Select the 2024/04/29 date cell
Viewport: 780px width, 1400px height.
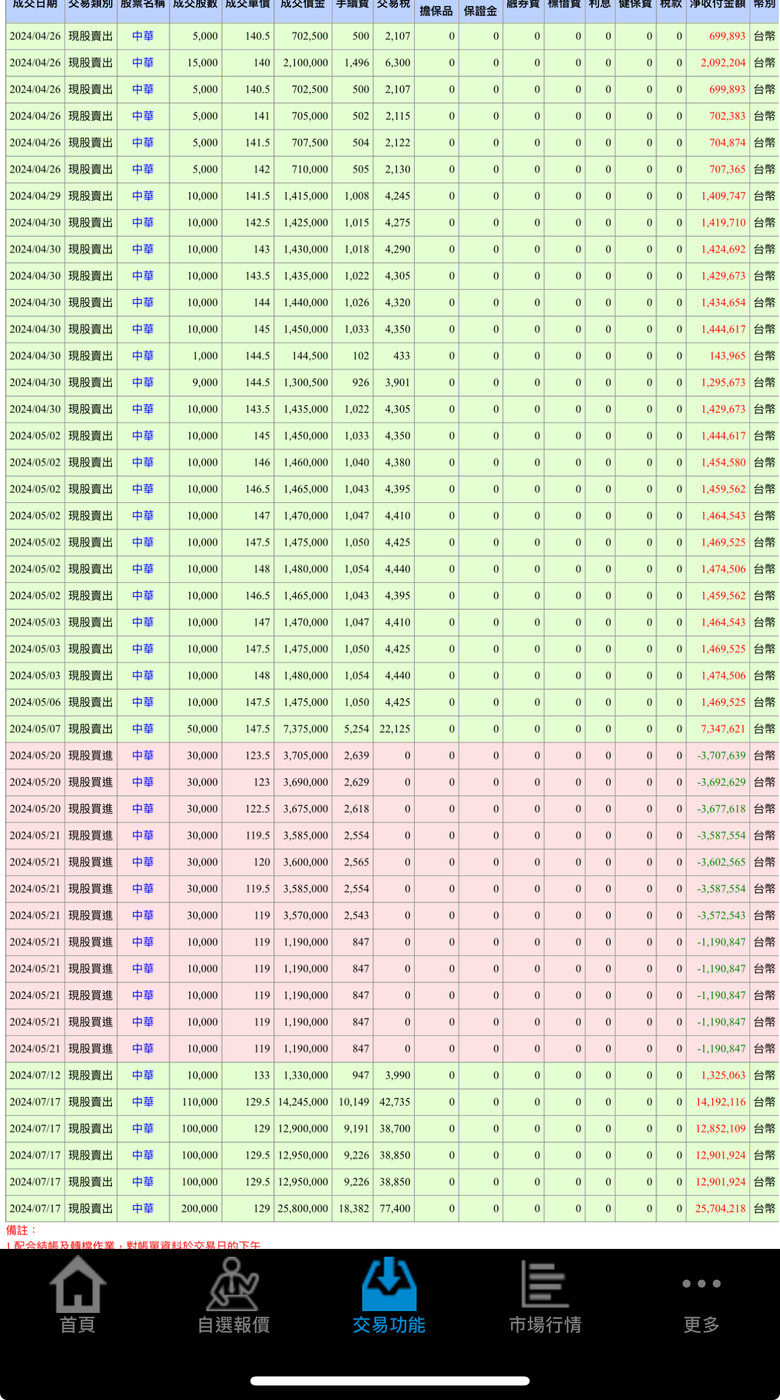click(35, 196)
